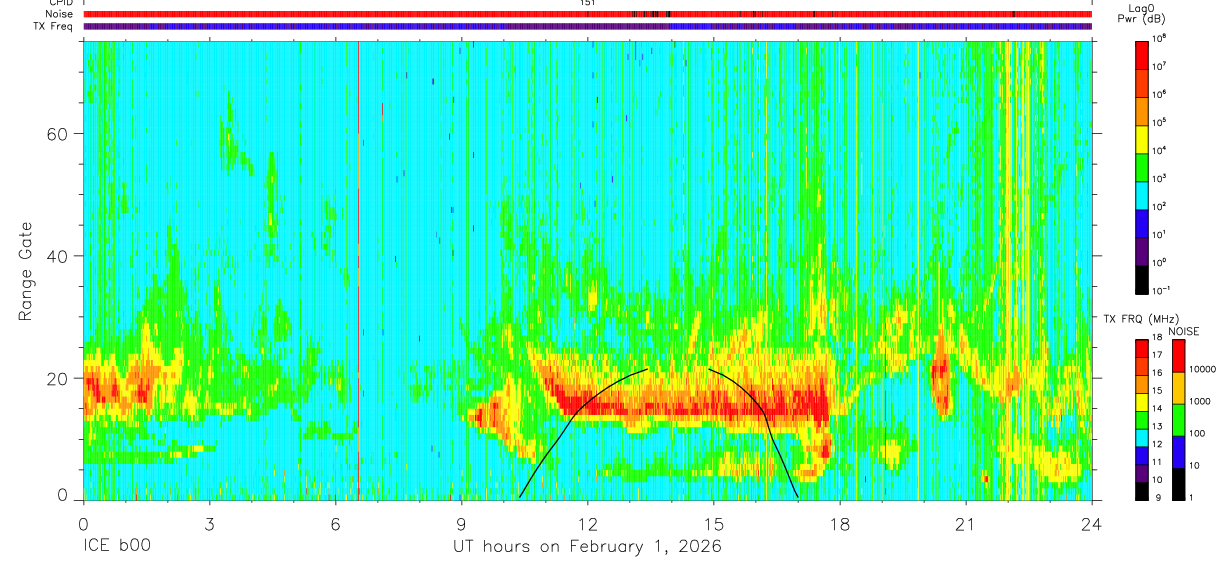Click the green segment of TX FRQ colorbar

click(1142, 420)
